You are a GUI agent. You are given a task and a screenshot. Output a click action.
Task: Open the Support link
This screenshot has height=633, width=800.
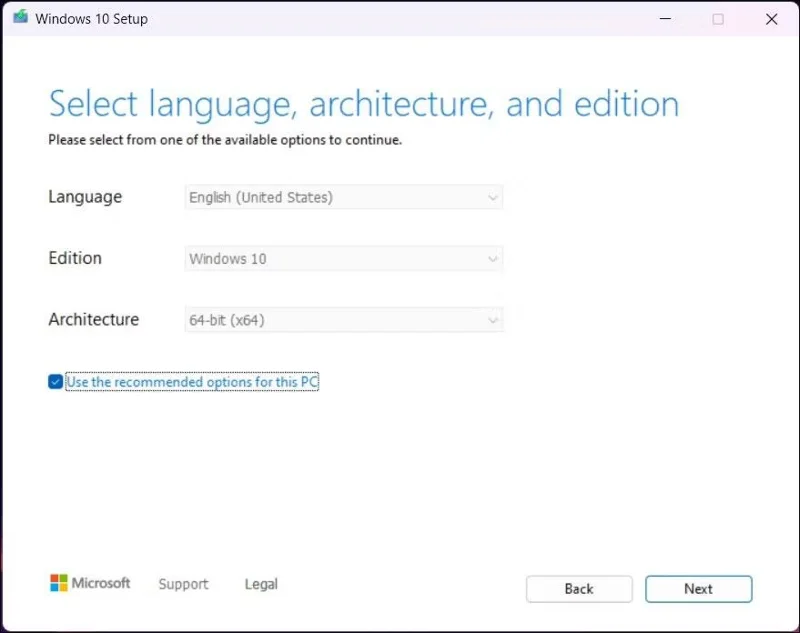pyautogui.click(x=183, y=584)
